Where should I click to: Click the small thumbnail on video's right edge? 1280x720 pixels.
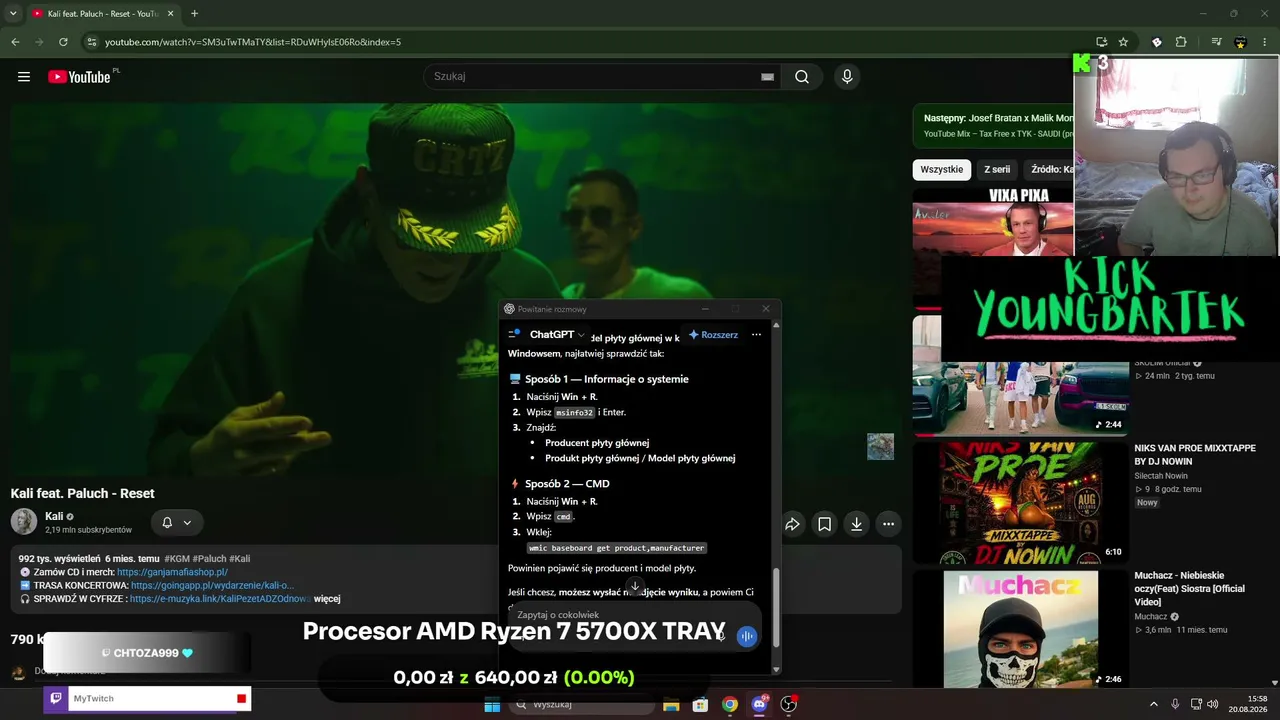[x=880, y=446]
